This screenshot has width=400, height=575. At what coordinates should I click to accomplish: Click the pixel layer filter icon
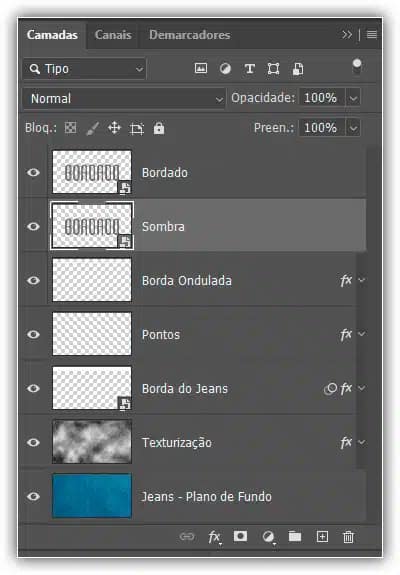point(201,68)
